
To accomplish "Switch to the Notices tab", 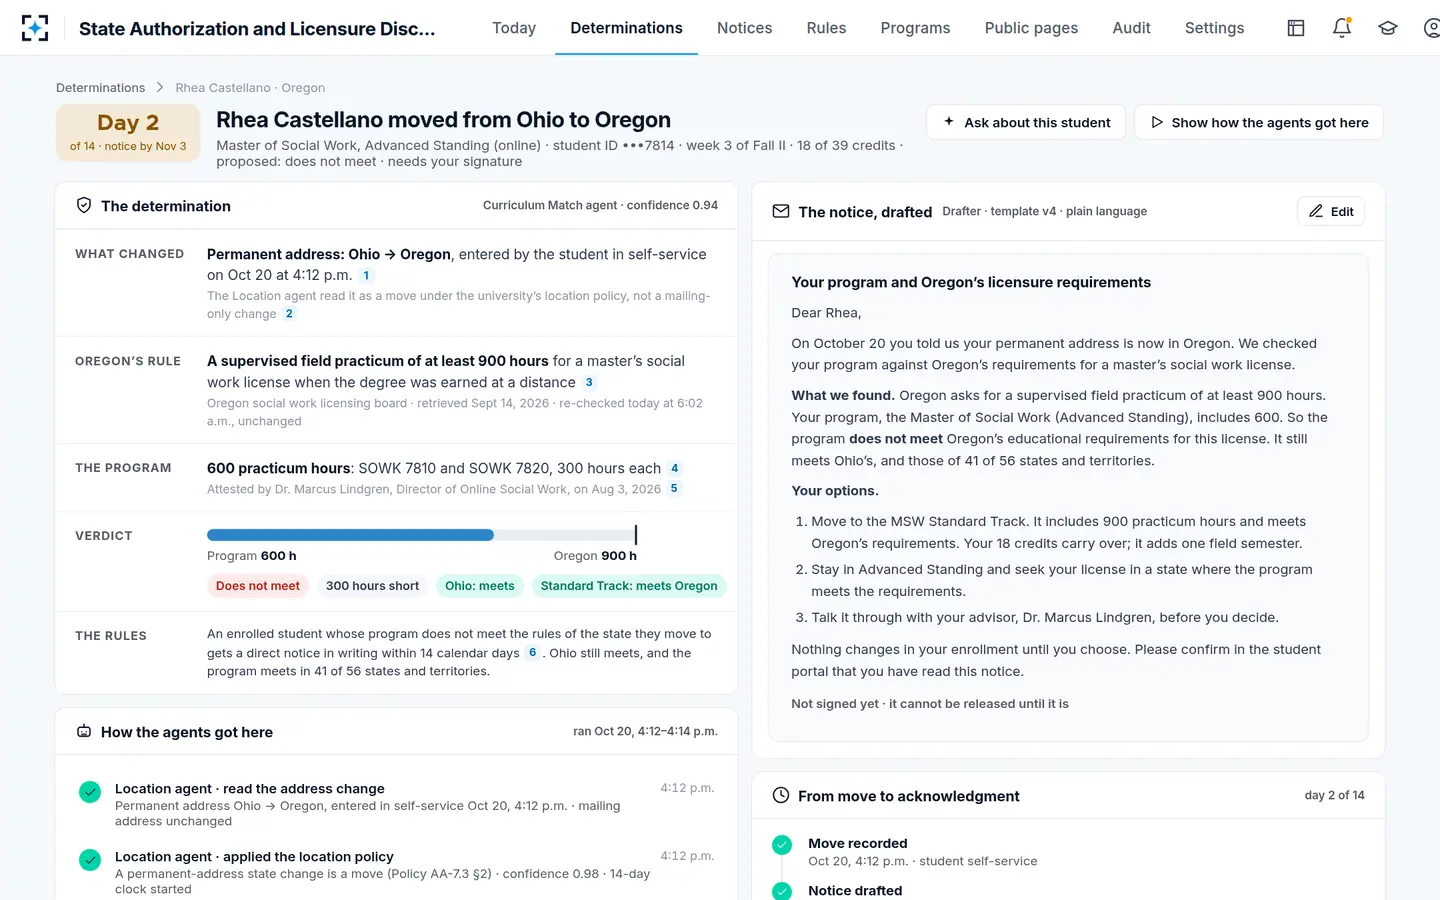I will [x=744, y=28].
